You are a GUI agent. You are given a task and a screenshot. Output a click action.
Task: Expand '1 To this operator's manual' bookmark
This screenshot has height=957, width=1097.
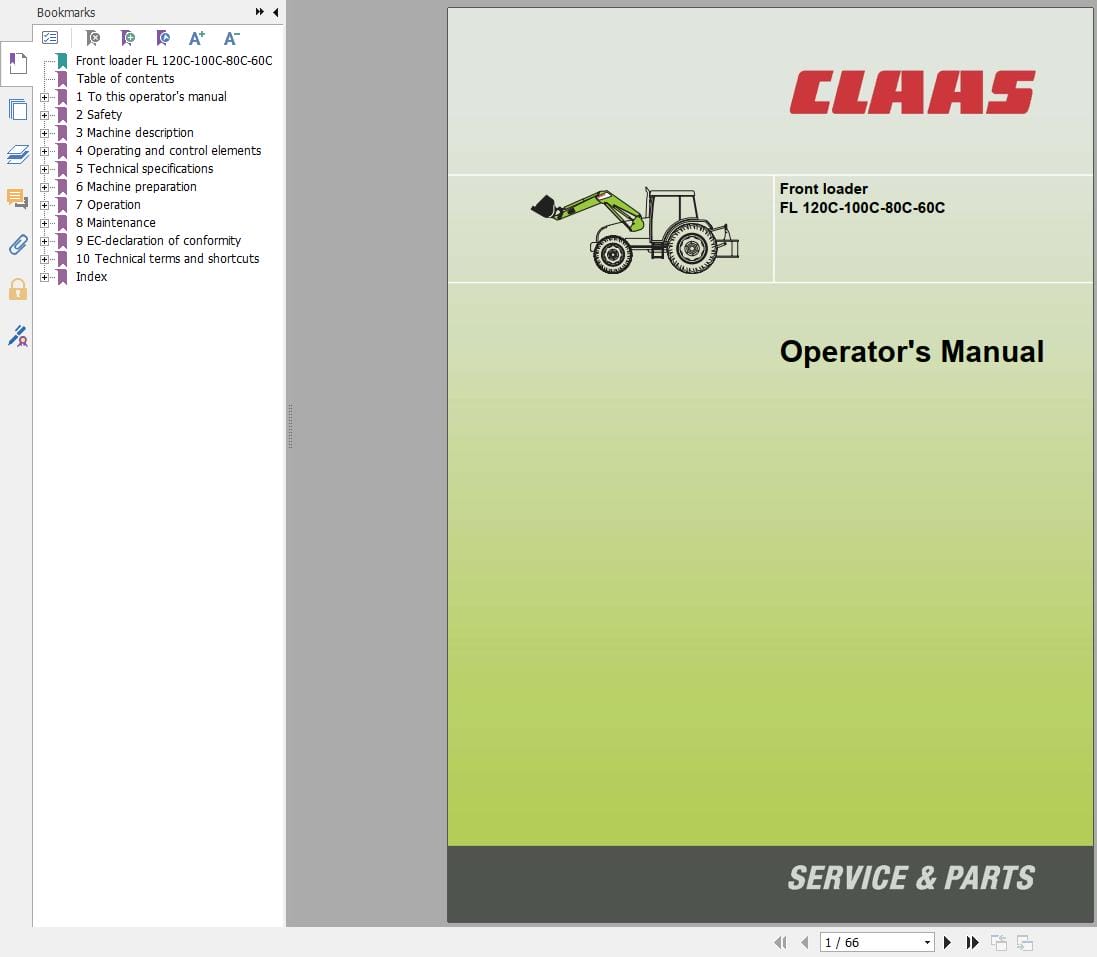(45, 97)
